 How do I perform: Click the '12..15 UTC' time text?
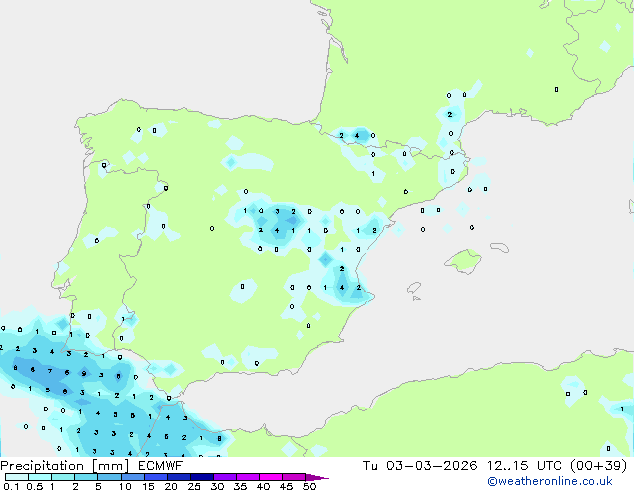point(524,466)
